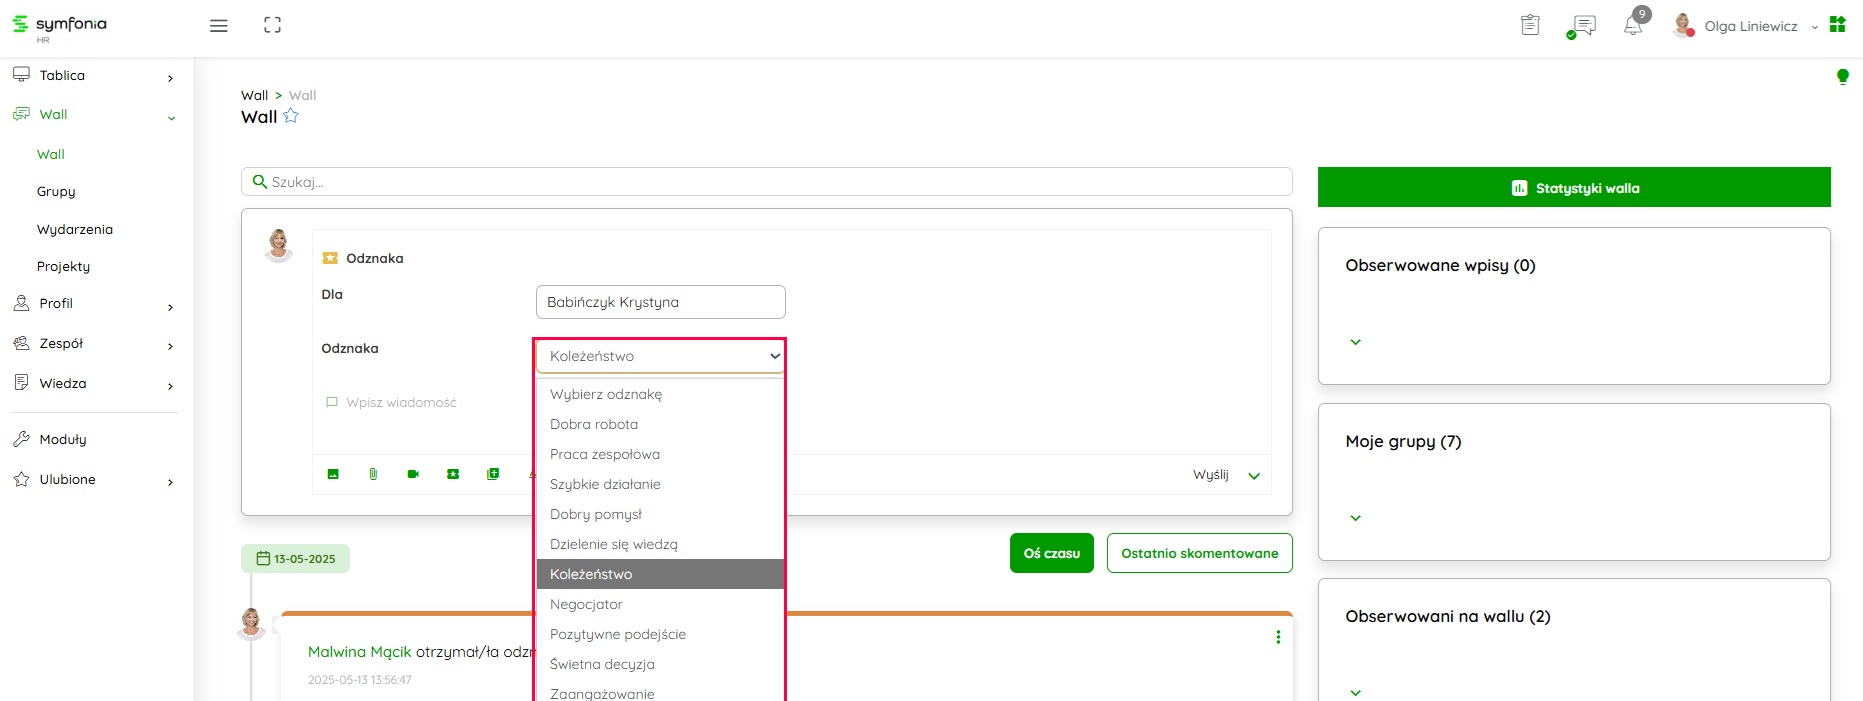Click the Szukaj search field
Image resolution: width=1863 pixels, height=701 pixels.
pyautogui.click(x=766, y=182)
